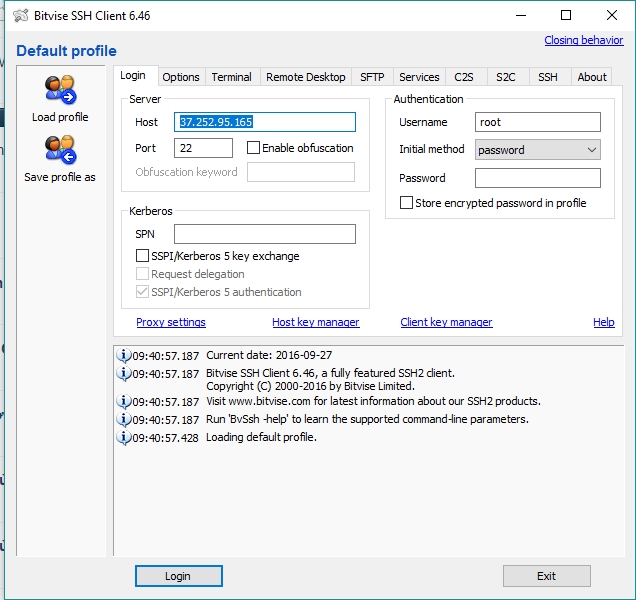
Task: Follow the Closing behavior link
Action: (583, 40)
